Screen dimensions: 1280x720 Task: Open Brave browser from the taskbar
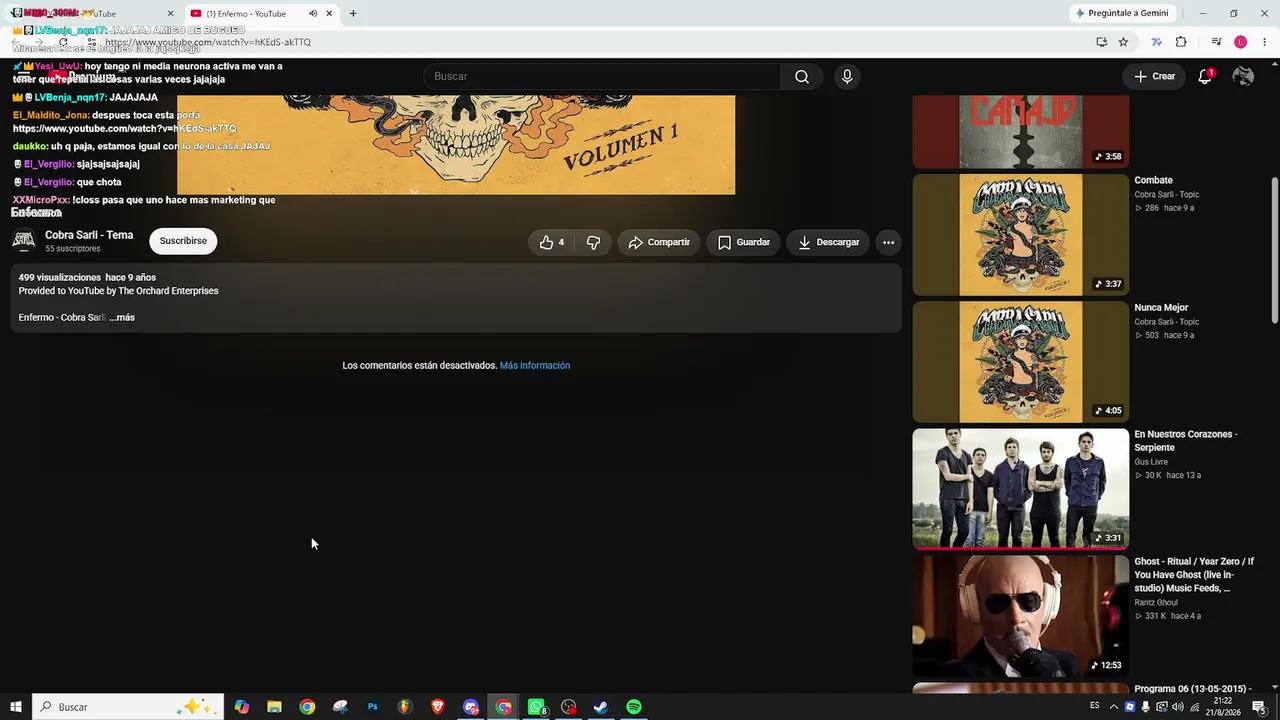(x=438, y=707)
